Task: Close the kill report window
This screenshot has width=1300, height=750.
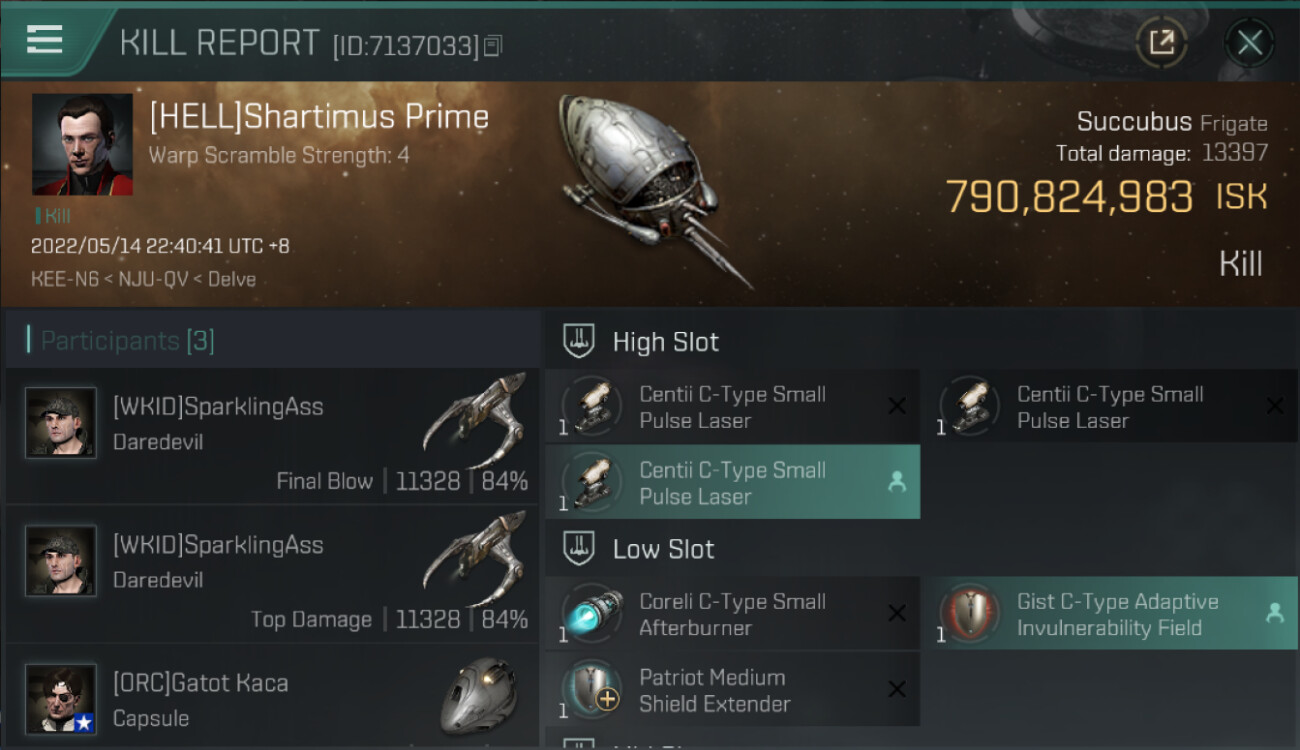Action: pos(1249,42)
